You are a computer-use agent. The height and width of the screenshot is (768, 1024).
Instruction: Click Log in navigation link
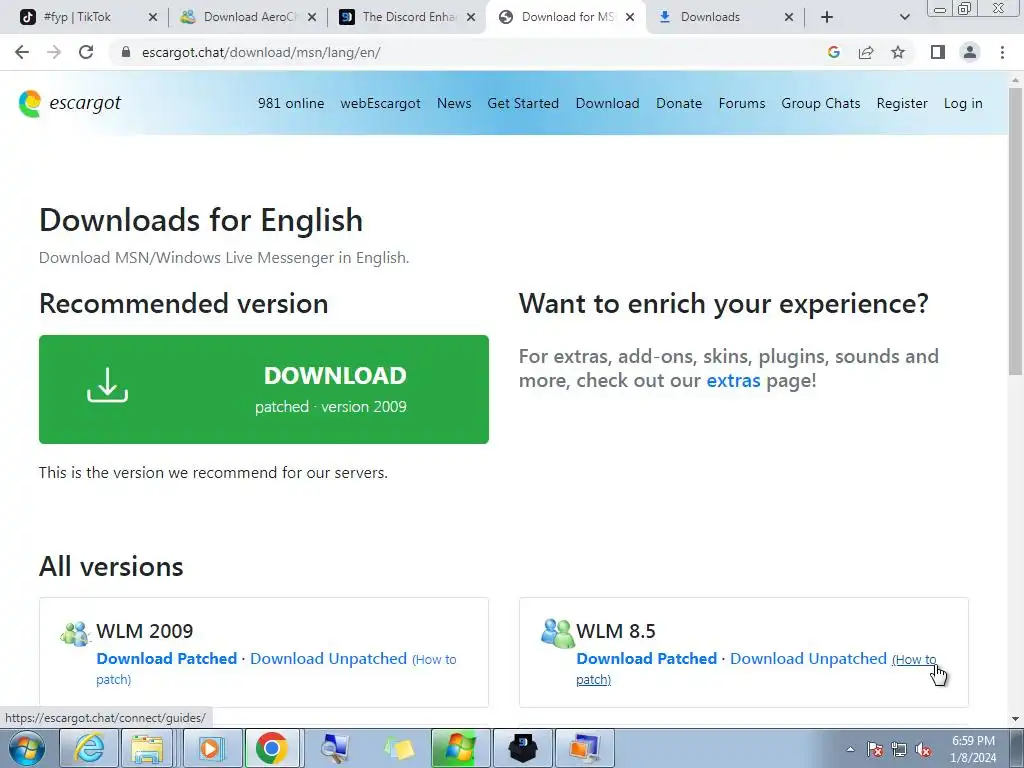[x=963, y=103]
